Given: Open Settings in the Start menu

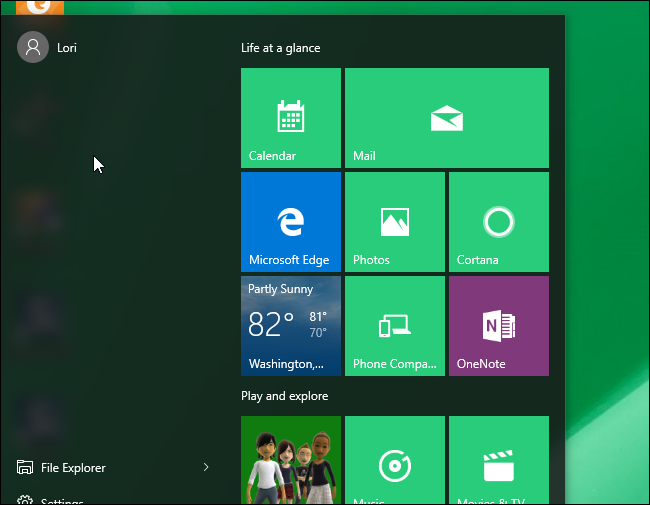Looking at the screenshot, I should 50,500.
